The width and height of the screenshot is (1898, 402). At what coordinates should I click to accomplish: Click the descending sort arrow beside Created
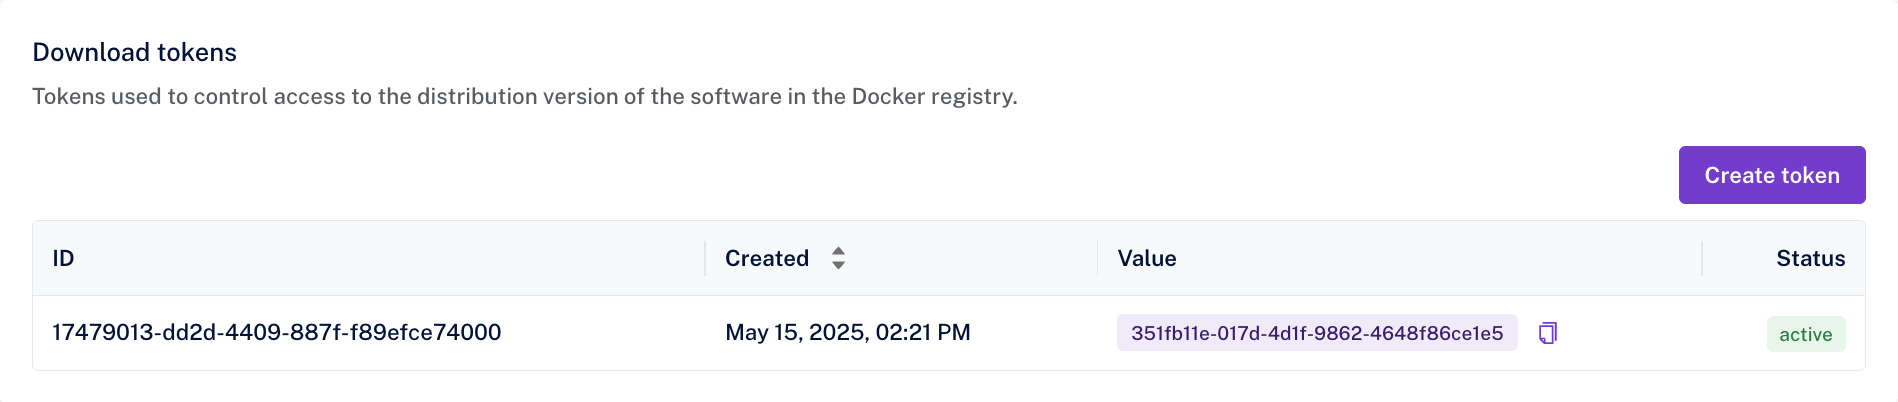point(838,266)
